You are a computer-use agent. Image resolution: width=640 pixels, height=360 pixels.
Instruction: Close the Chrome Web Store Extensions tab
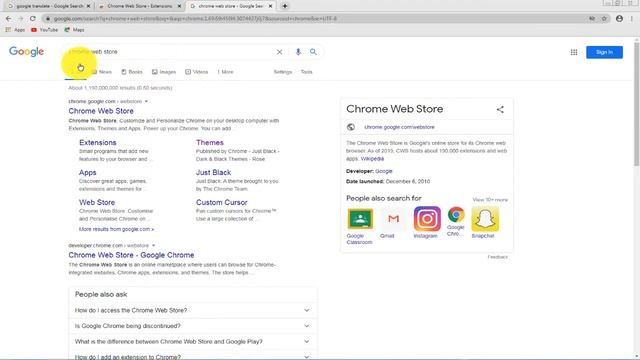179,6
